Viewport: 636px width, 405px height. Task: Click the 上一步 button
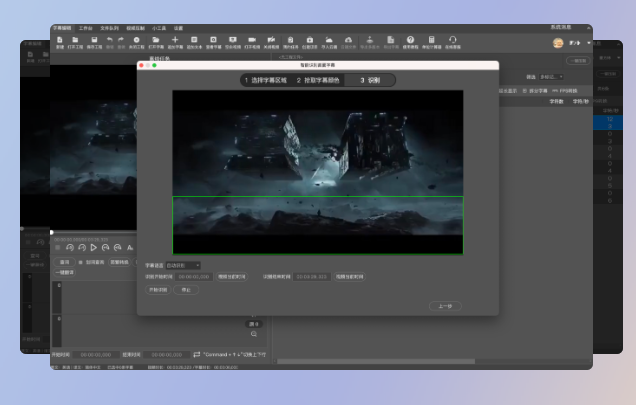pyautogui.click(x=445, y=305)
